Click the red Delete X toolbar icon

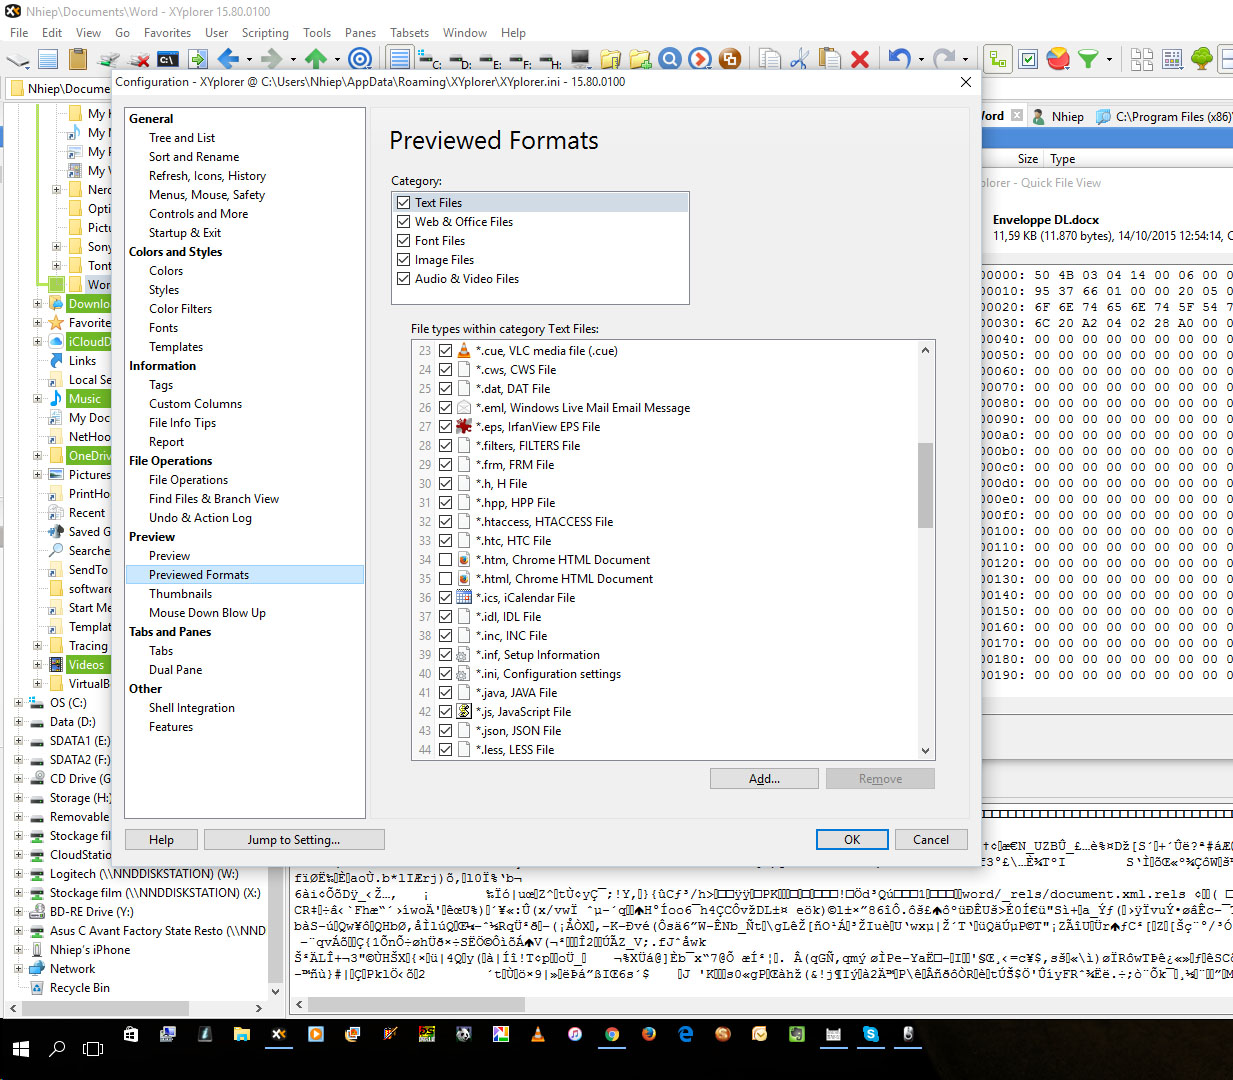859,59
